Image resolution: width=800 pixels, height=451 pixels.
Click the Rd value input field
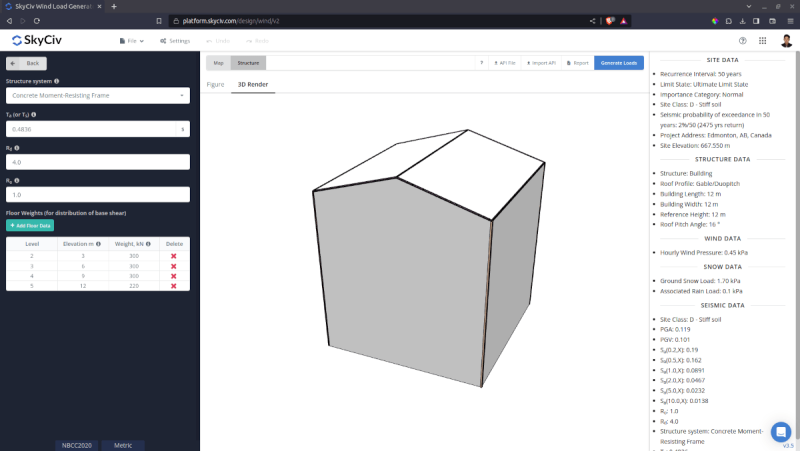[x=97, y=161]
